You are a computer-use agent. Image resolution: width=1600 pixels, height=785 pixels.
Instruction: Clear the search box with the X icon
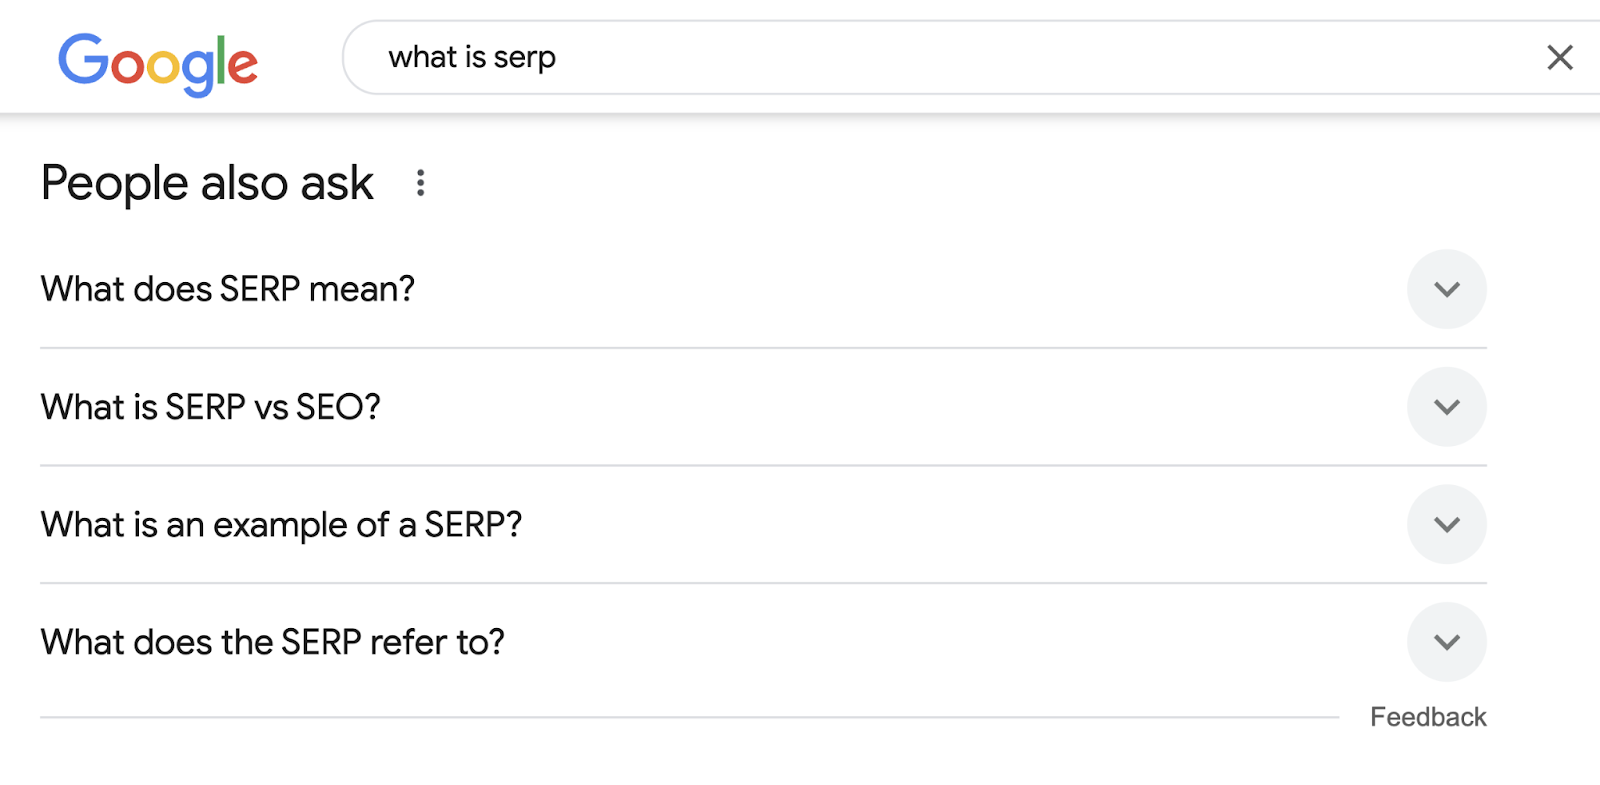tap(1559, 58)
